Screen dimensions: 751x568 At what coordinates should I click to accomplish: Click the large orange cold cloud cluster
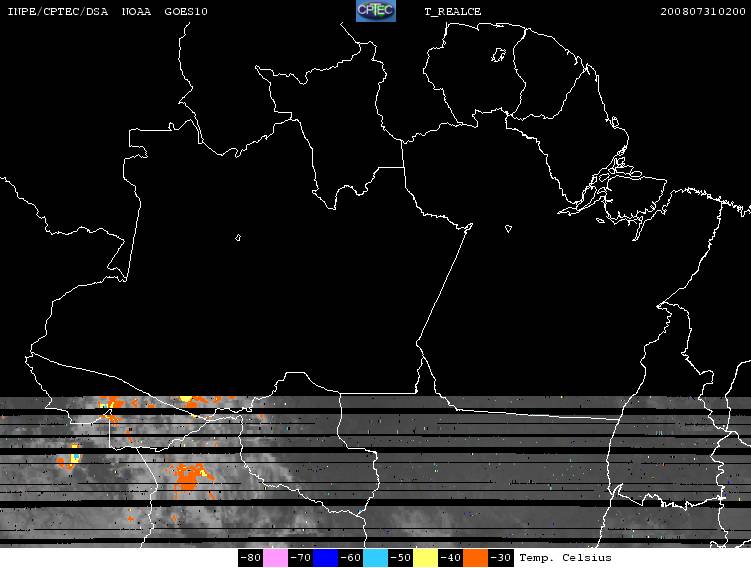point(190,477)
